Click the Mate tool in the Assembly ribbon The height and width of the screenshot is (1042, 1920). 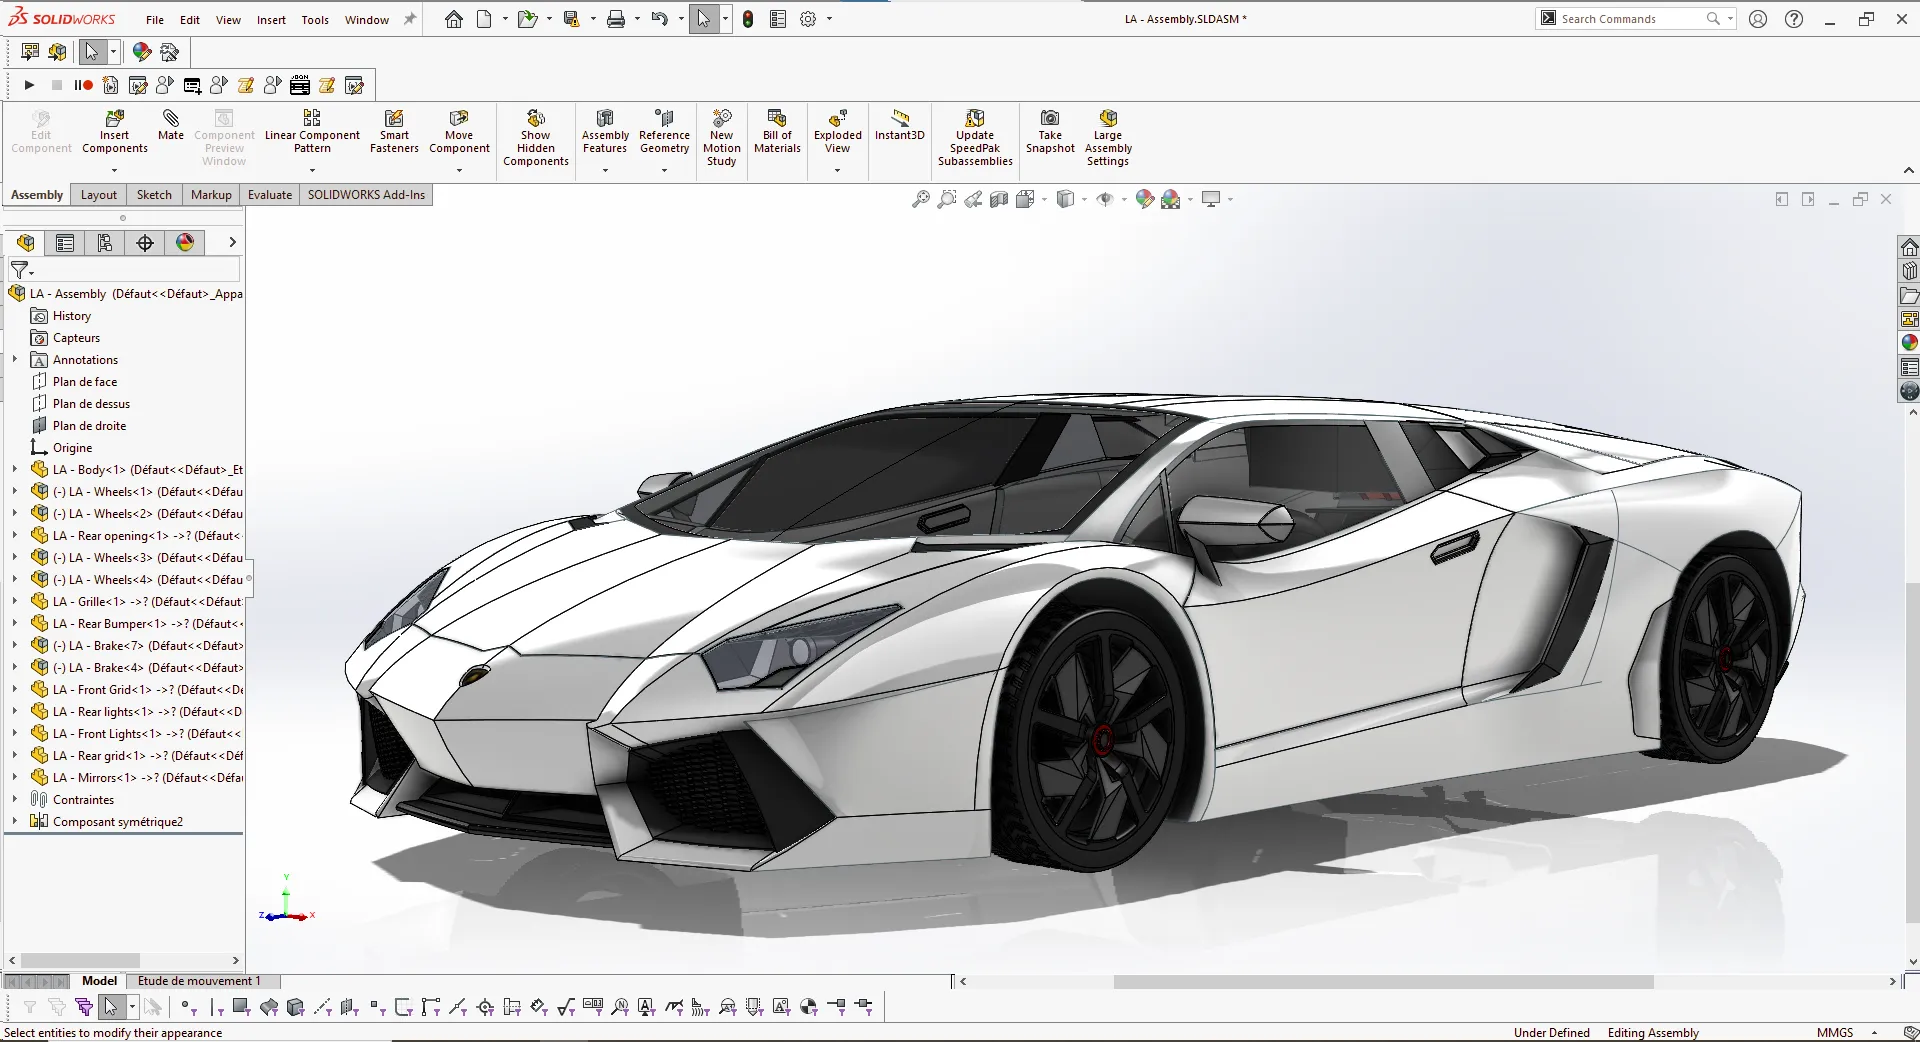(x=171, y=125)
